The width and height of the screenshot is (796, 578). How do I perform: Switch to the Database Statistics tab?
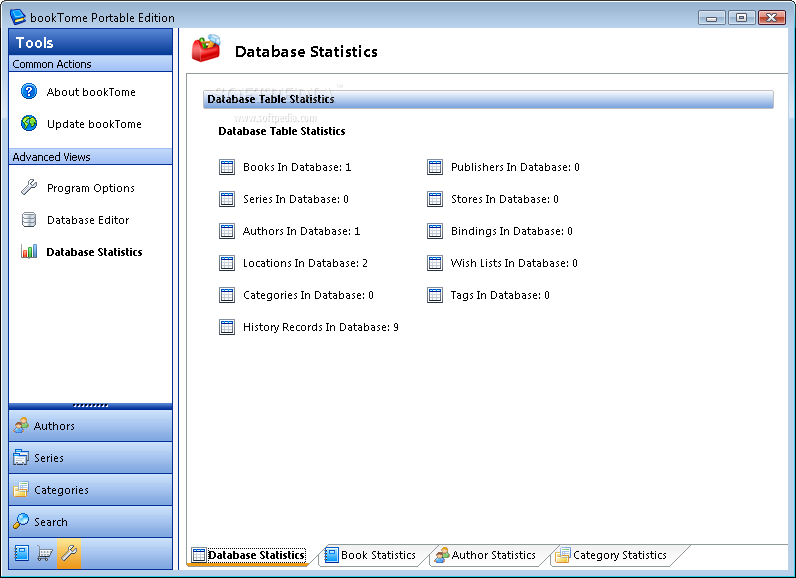click(249, 555)
